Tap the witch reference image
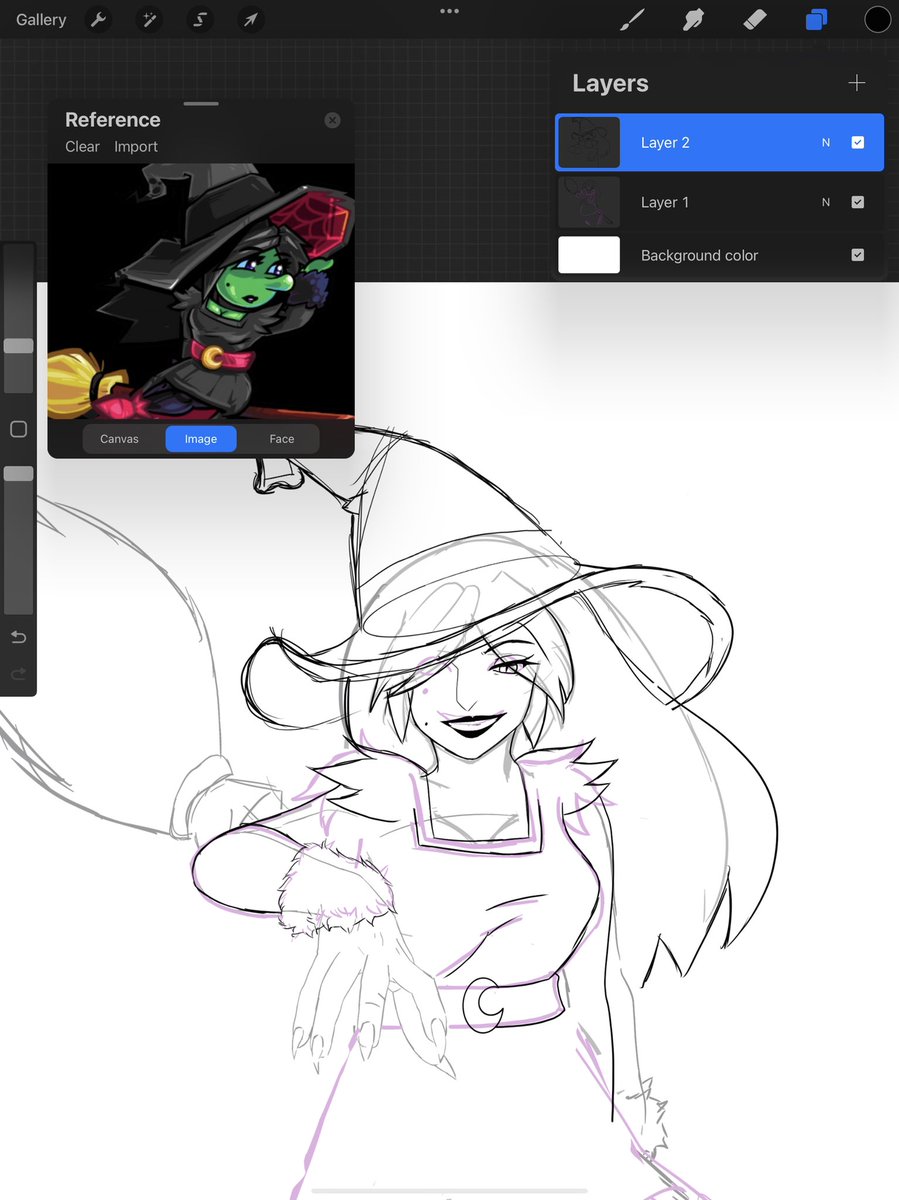This screenshot has width=899, height=1200. coord(201,291)
